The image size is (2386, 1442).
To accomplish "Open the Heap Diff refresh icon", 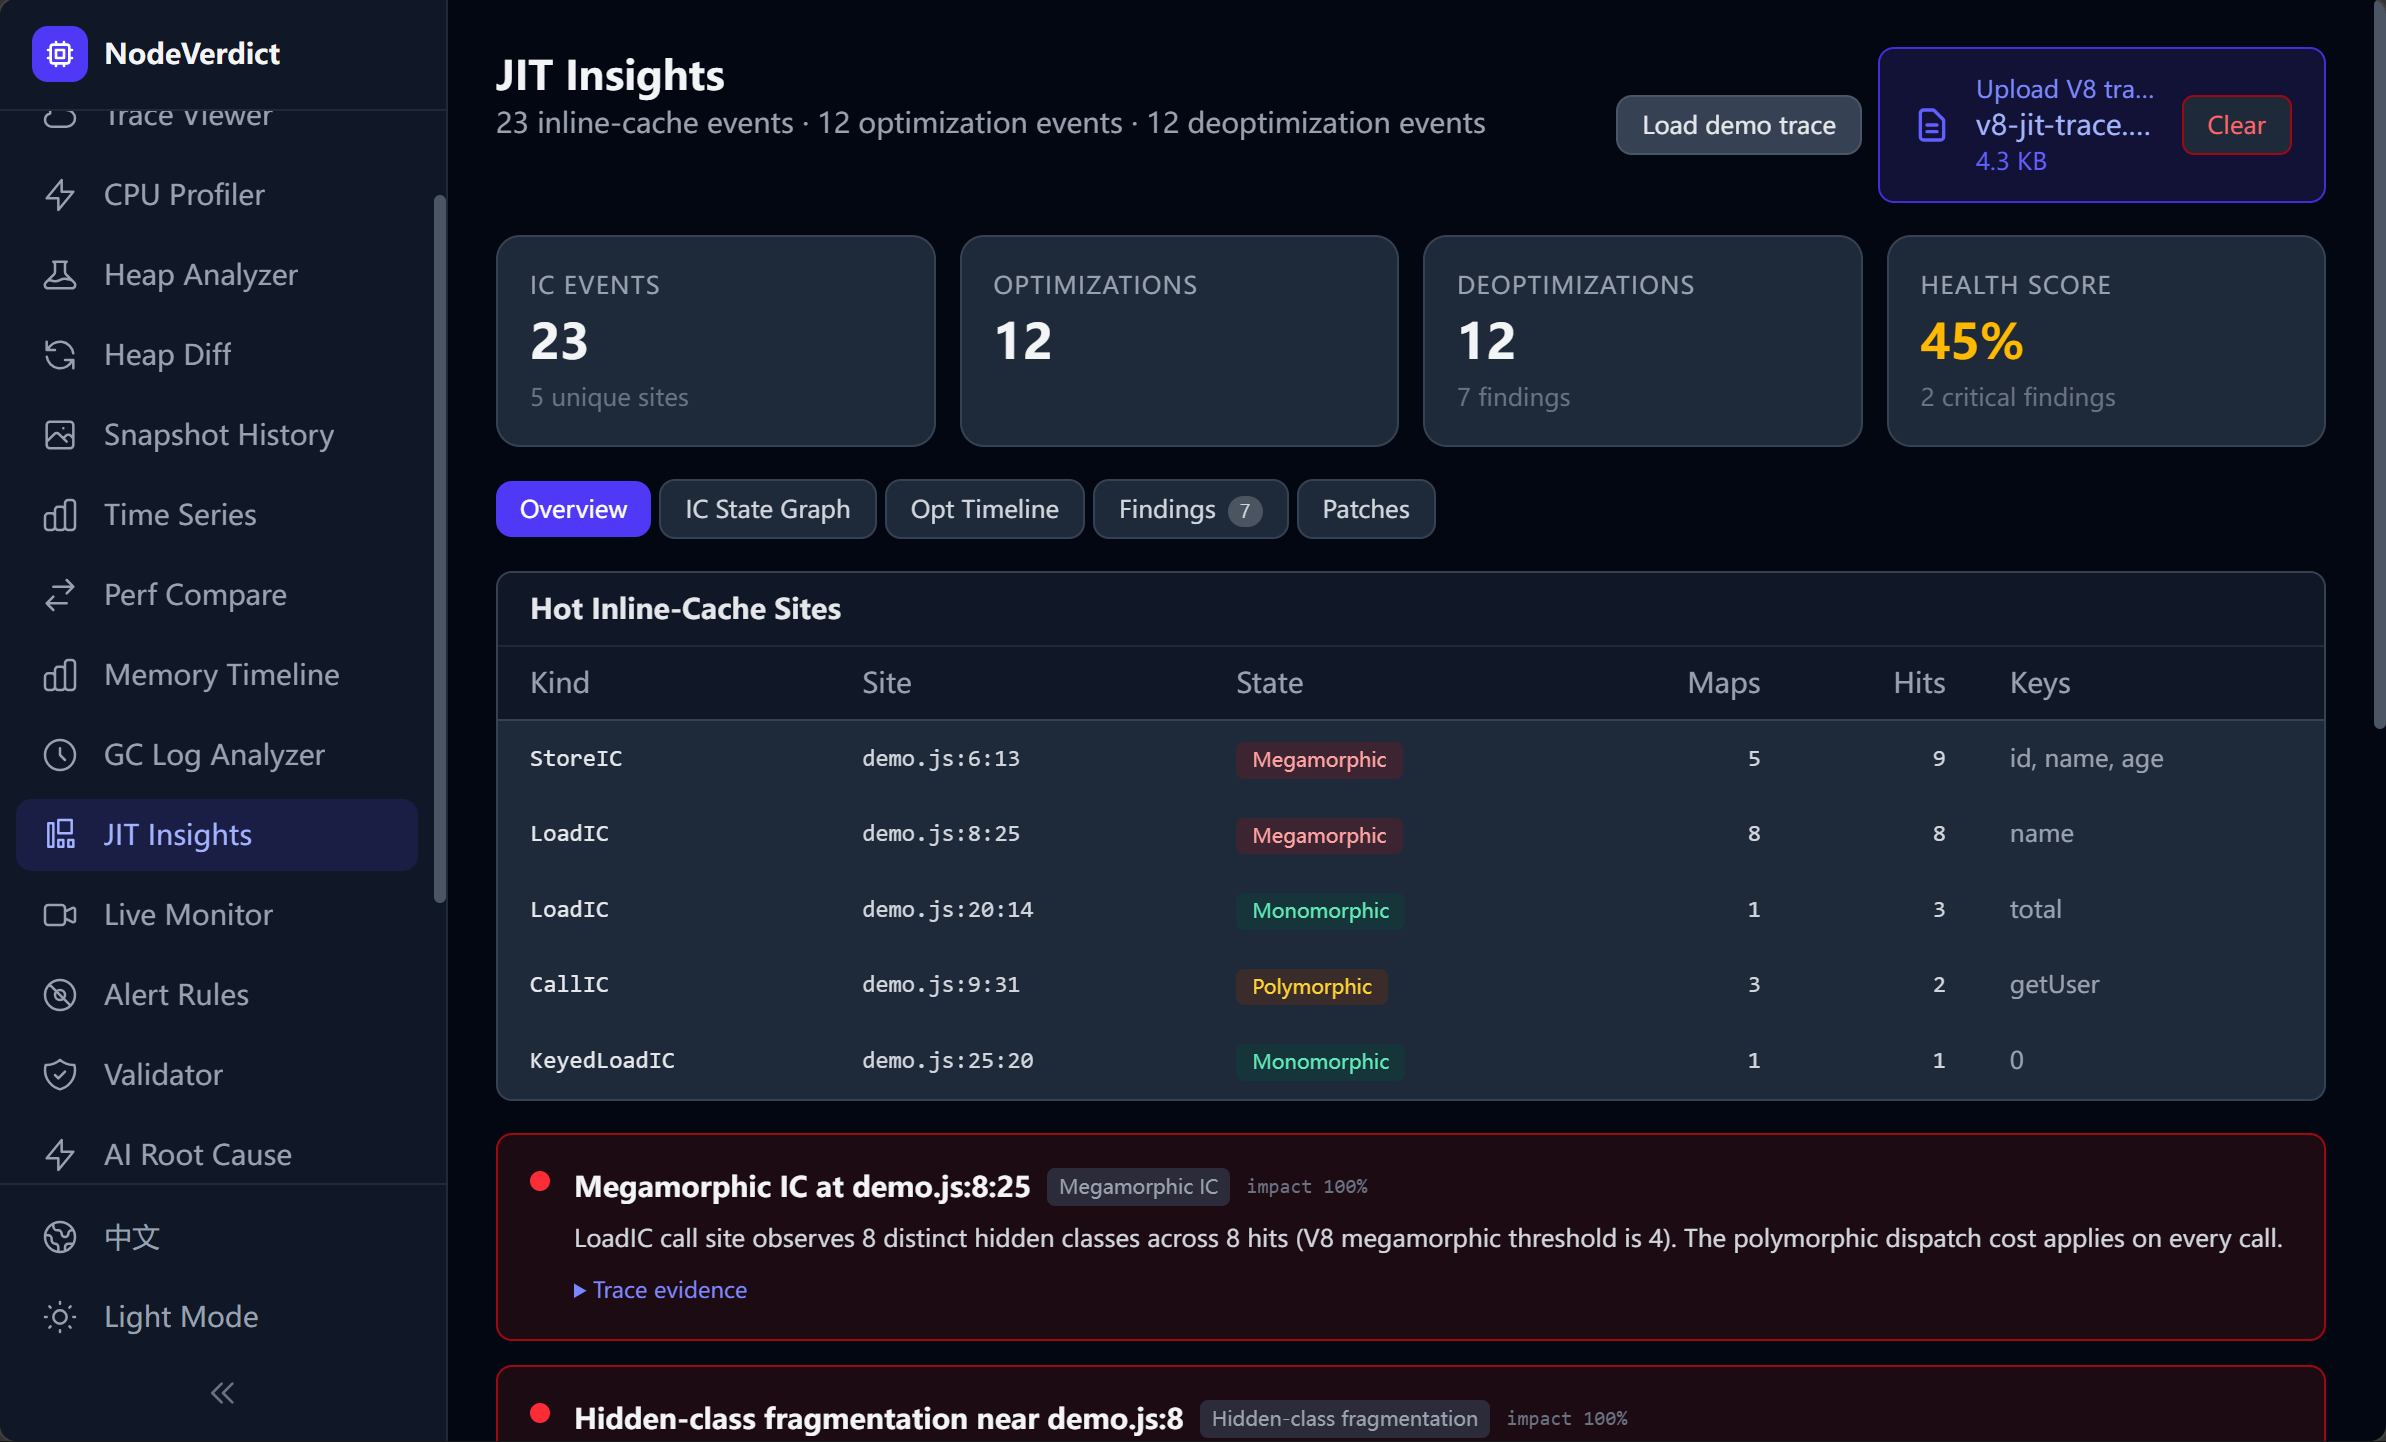I will point(60,355).
